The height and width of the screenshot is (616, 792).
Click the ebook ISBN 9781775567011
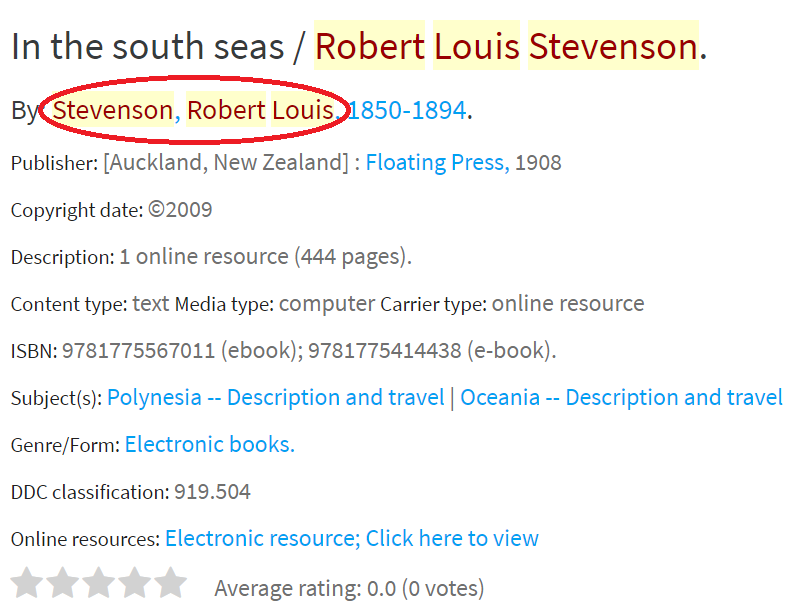[138, 351]
